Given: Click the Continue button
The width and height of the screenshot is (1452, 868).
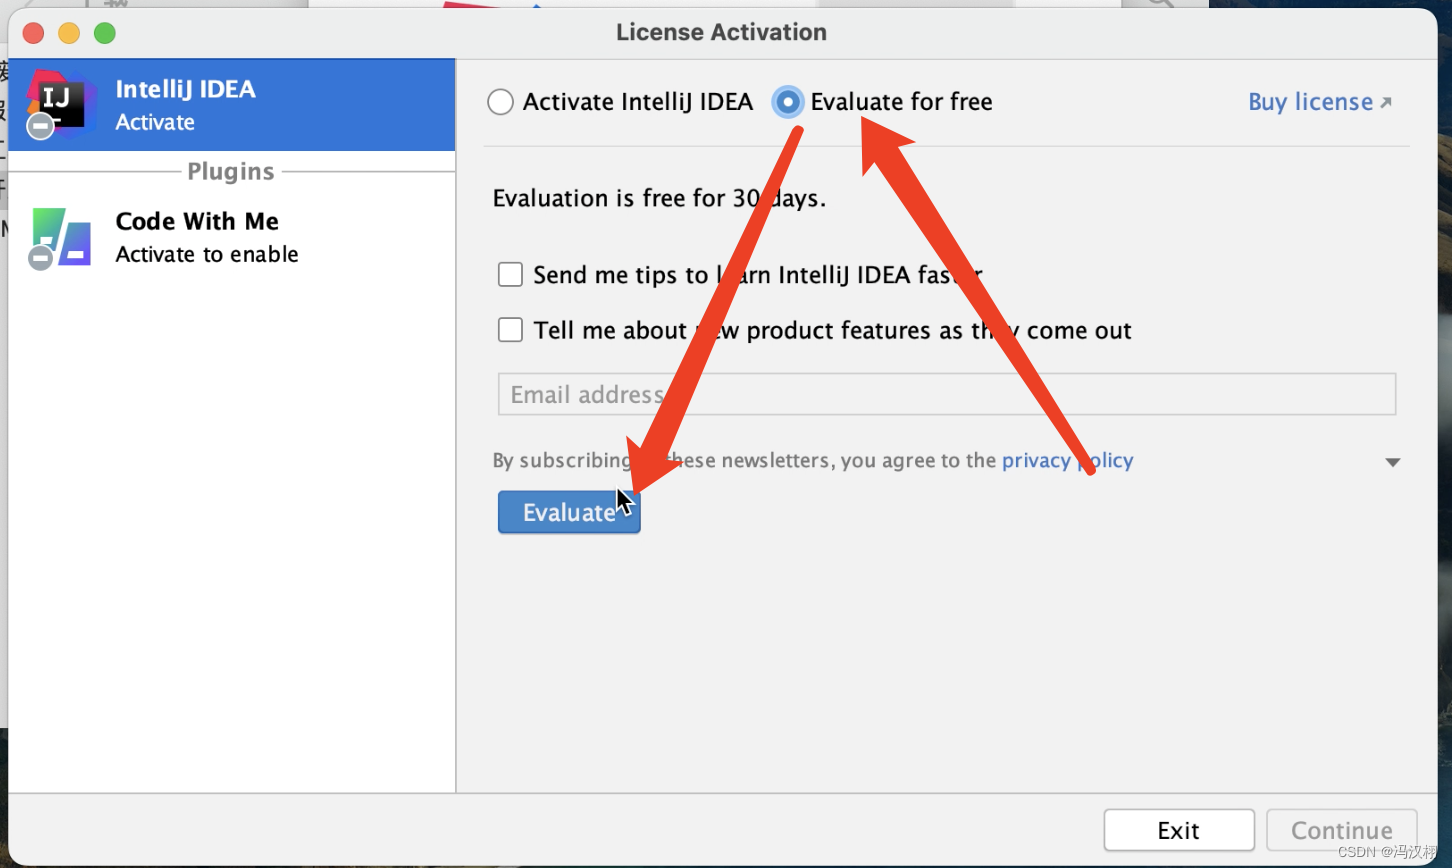Looking at the screenshot, I should pos(1342,830).
